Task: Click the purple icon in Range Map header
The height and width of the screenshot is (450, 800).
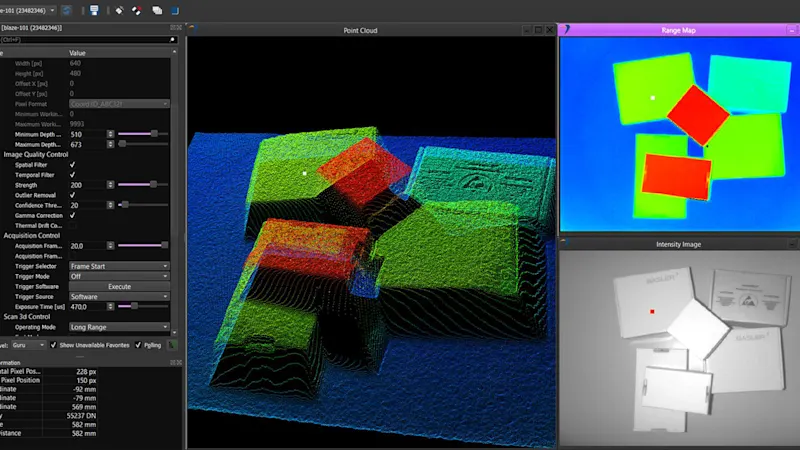Action: pyautogui.click(x=568, y=30)
